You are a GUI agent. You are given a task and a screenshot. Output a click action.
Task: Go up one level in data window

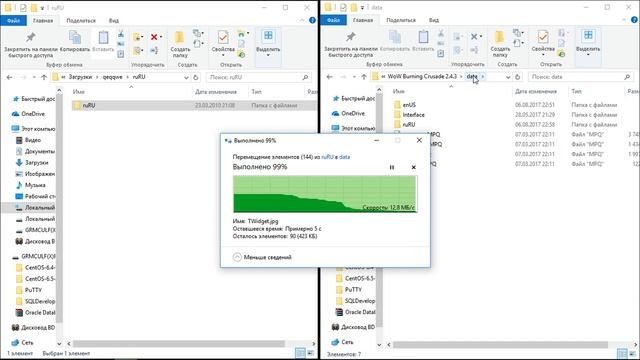[x=364, y=77]
